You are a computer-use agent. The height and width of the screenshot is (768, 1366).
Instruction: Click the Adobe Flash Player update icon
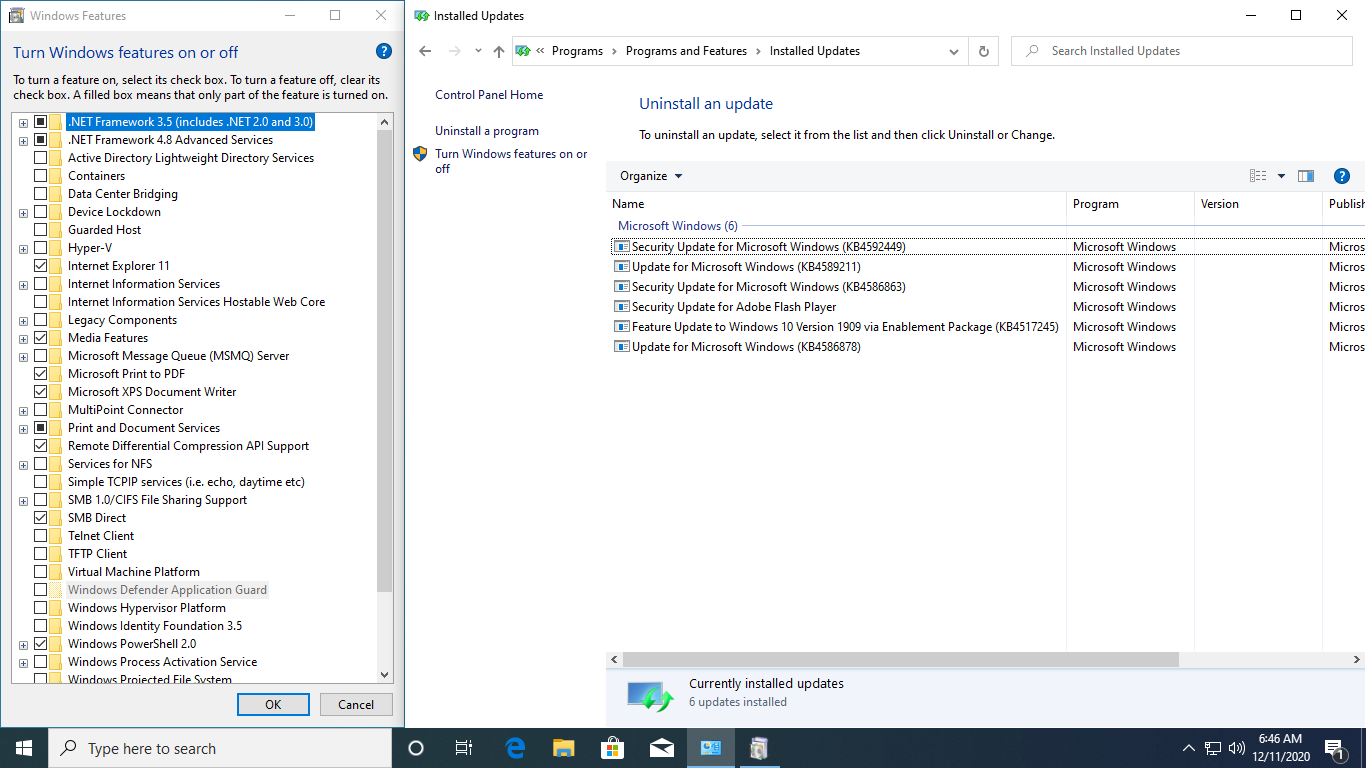pos(621,307)
